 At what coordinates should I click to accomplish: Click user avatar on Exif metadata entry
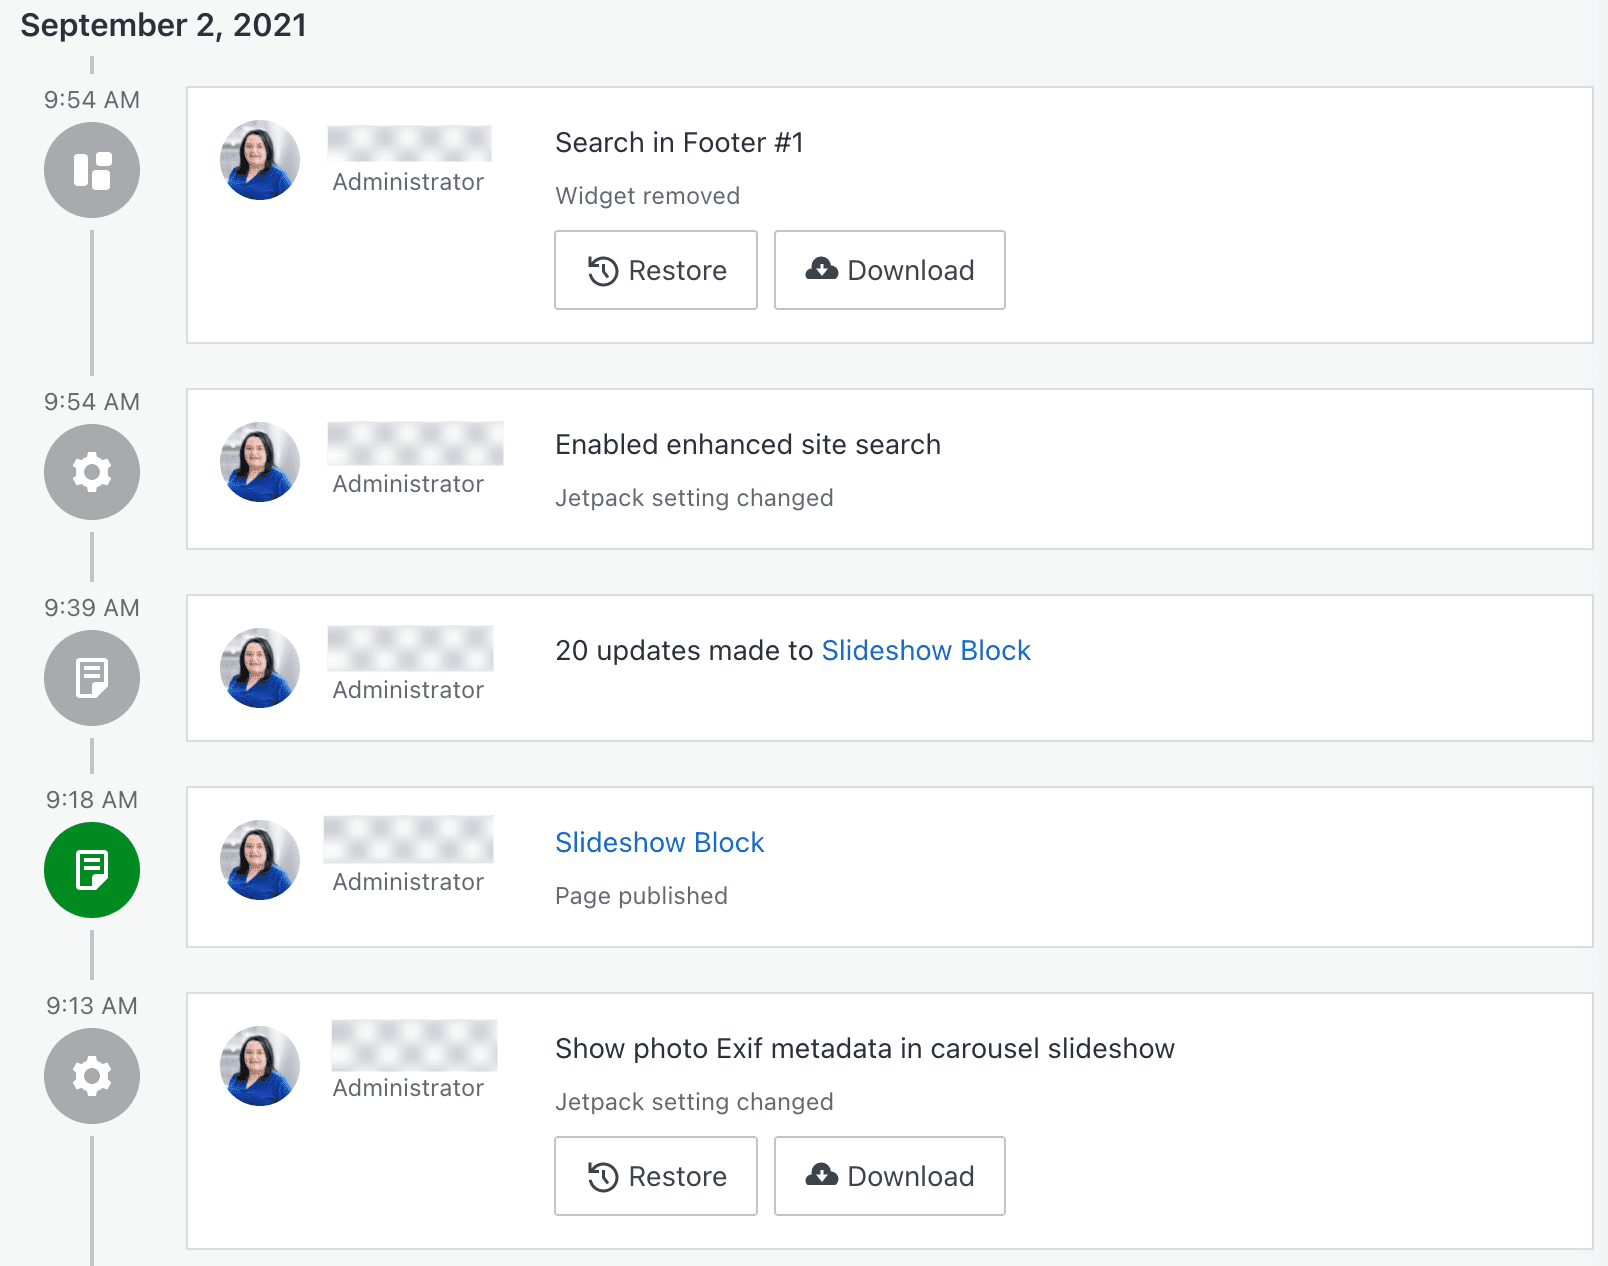point(260,1066)
